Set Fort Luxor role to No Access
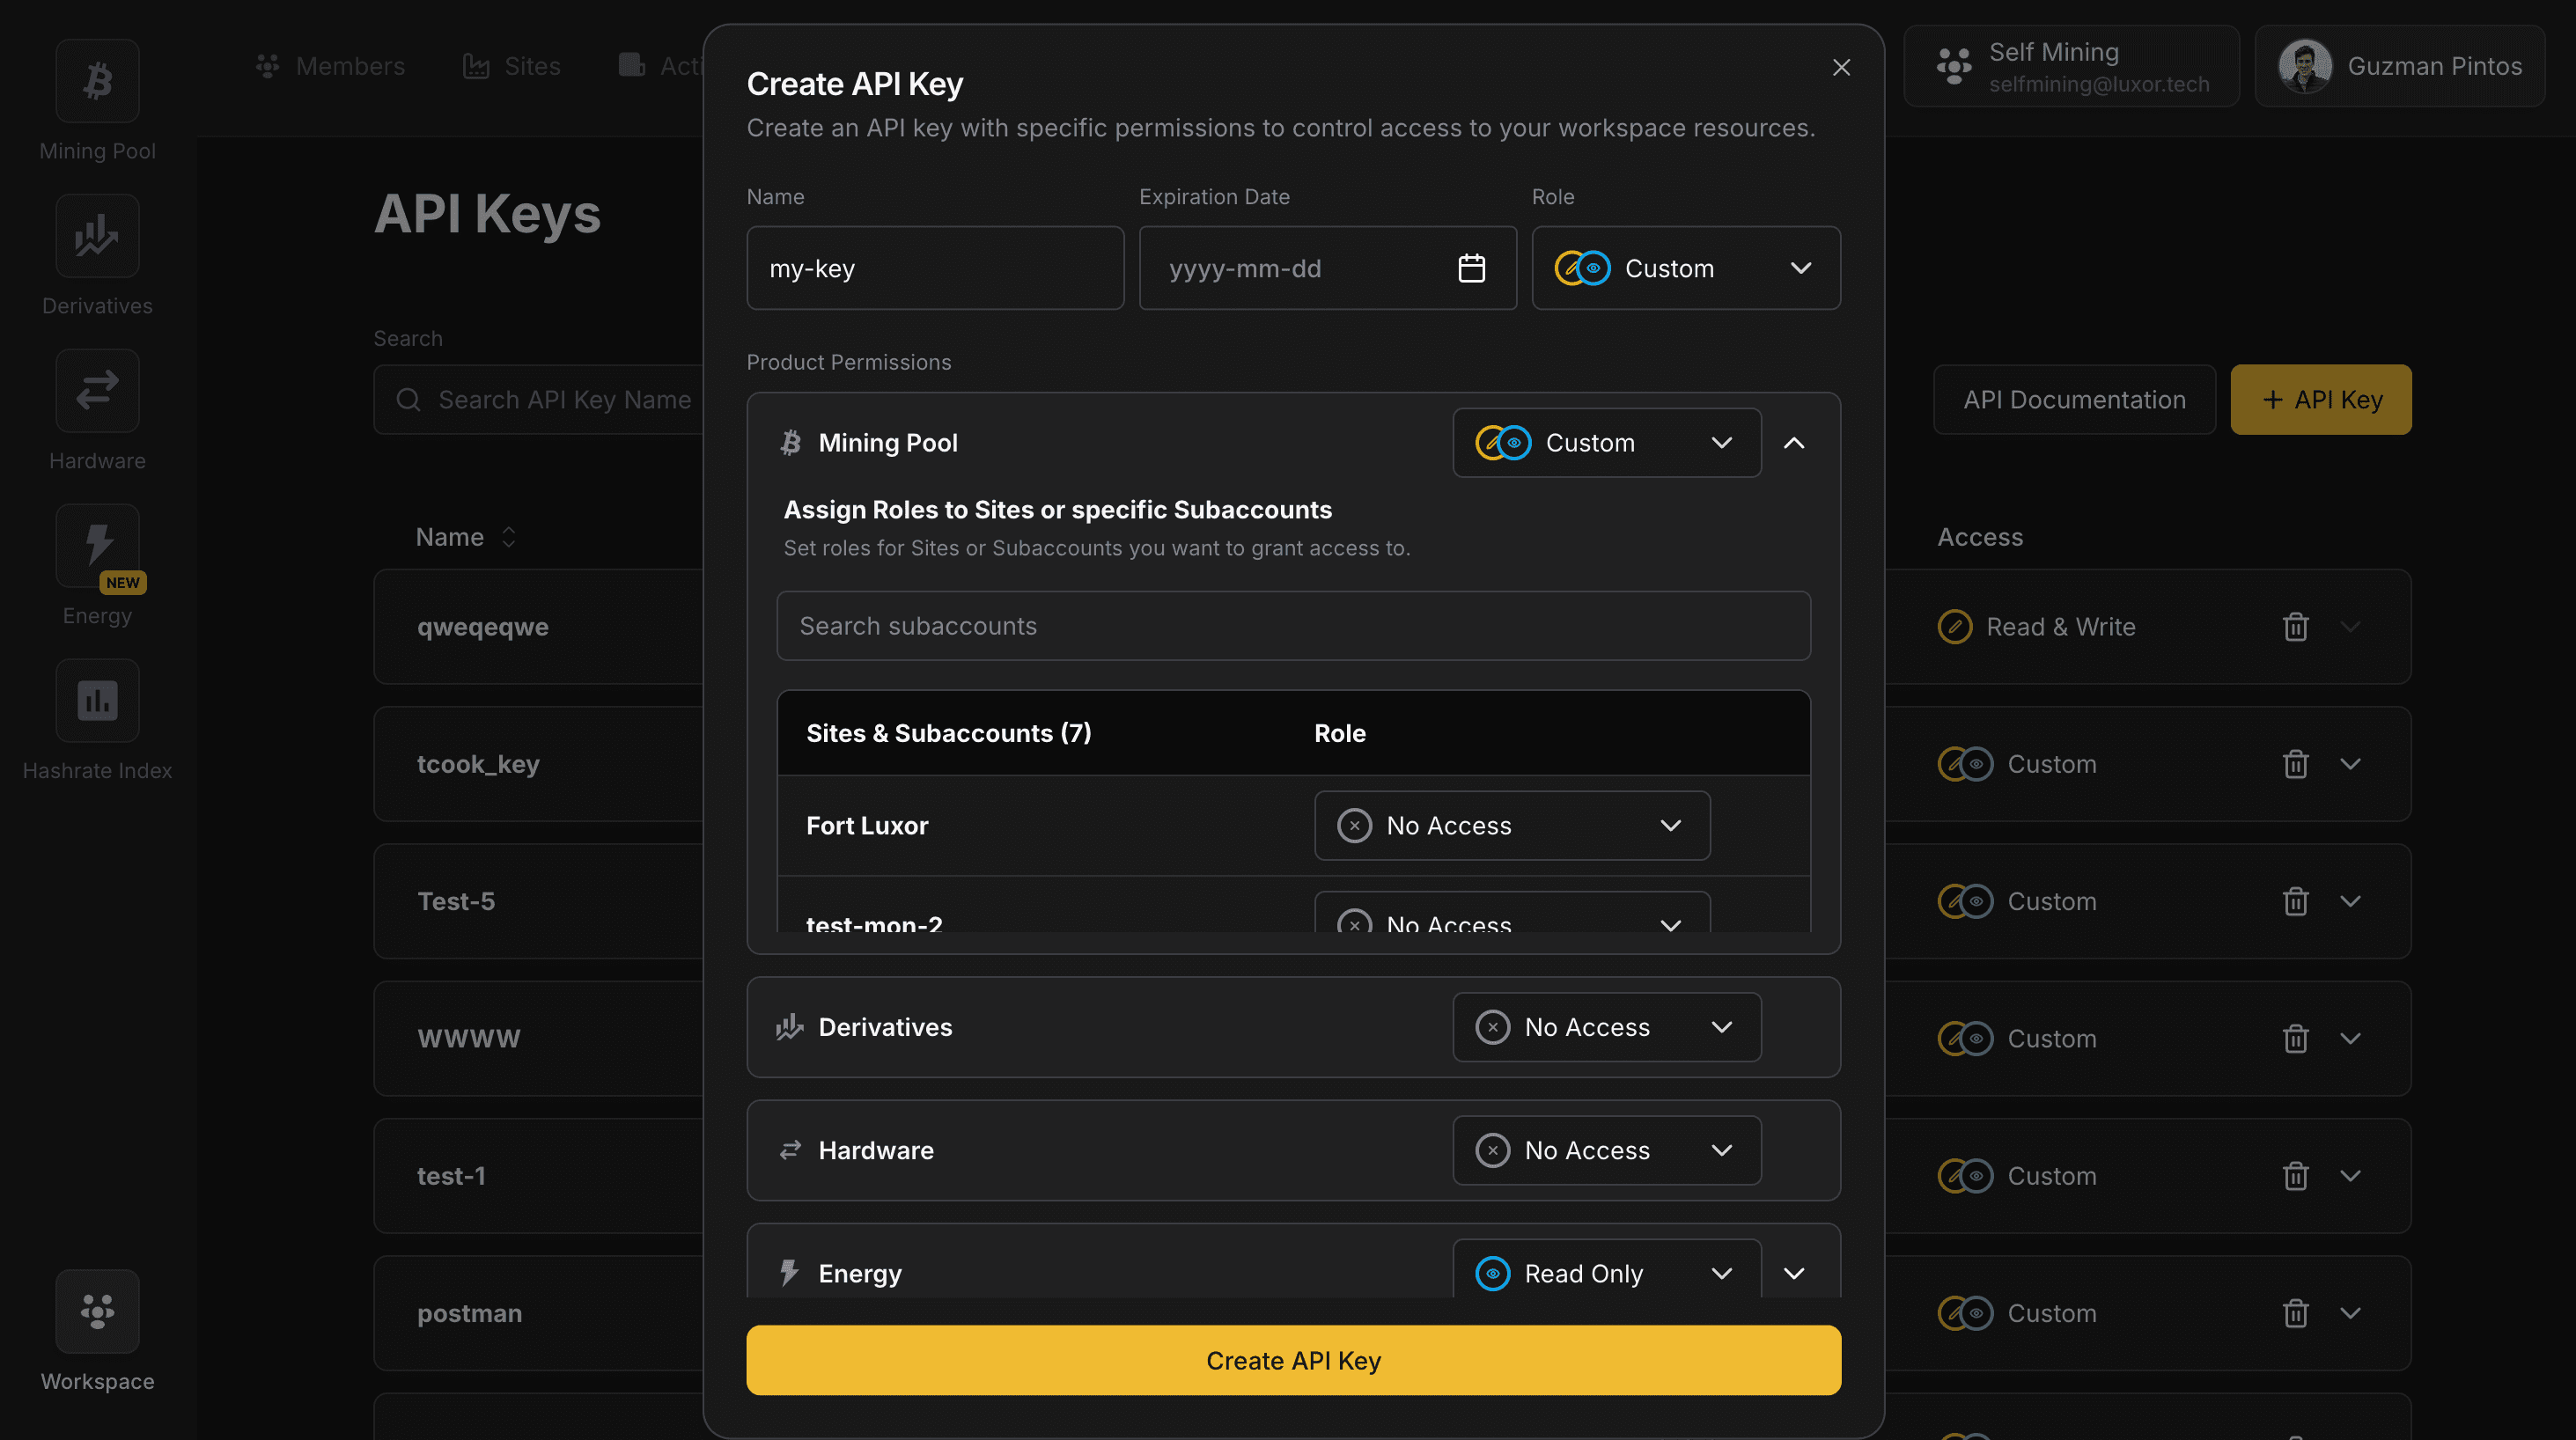Viewport: 2576px width, 1440px height. tap(1511, 825)
